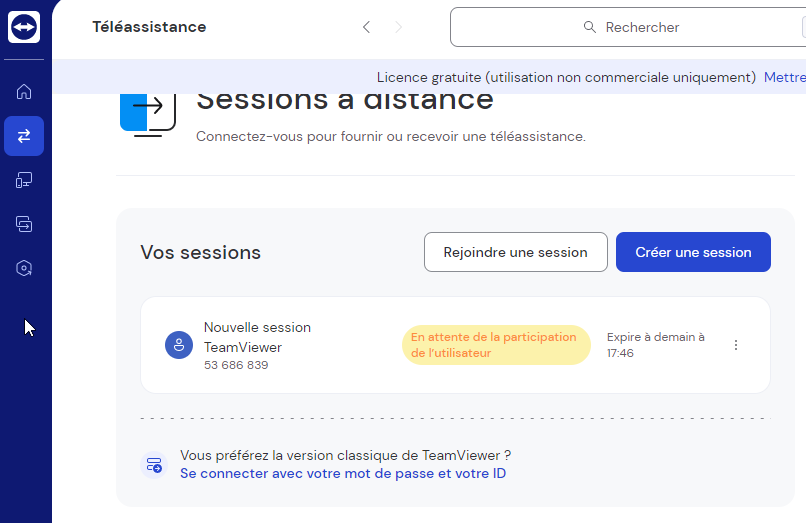Viewport: 806px width, 523px height.
Task: Open the Remote Support arrows icon in the sidebar
Action: (24, 136)
